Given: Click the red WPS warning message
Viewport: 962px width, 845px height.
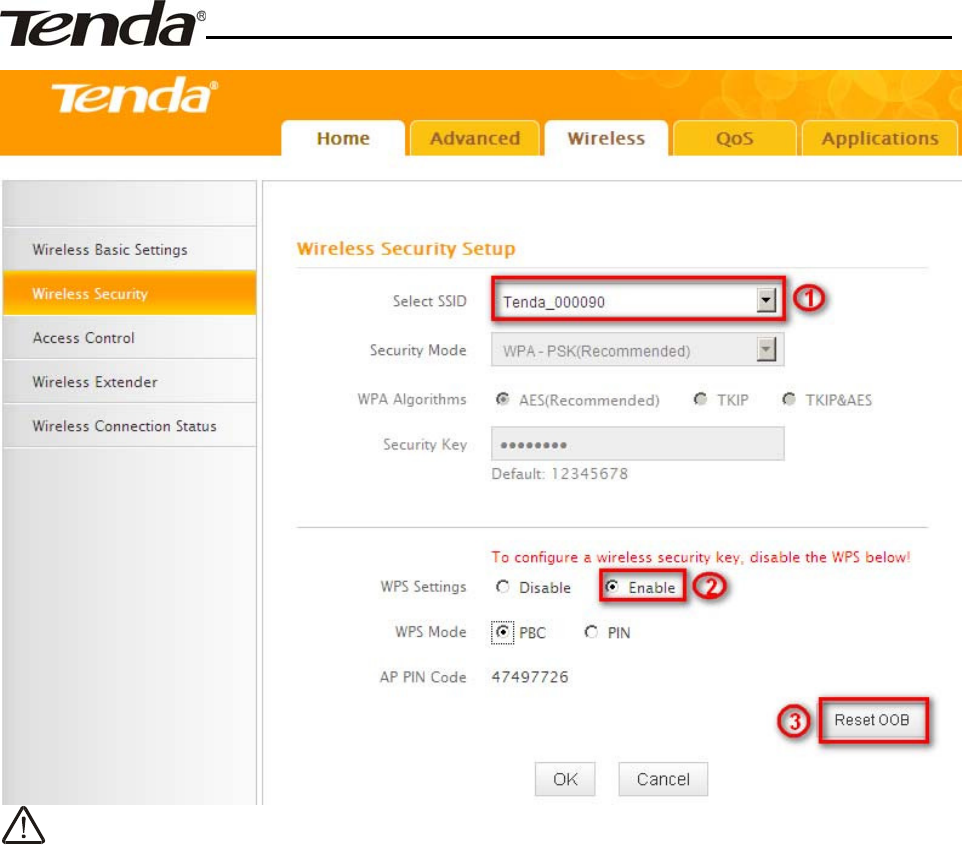Looking at the screenshot, I should (701, 557).
